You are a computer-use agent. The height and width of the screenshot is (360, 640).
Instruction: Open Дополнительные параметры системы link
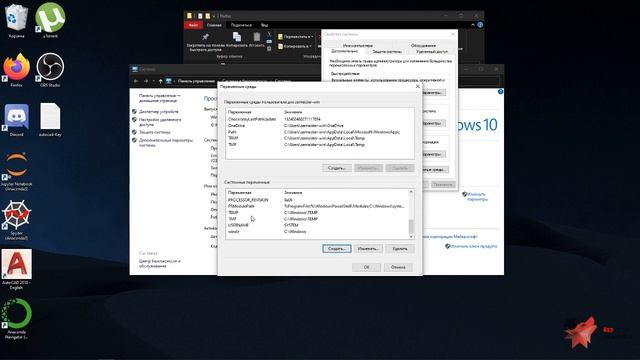166,142
